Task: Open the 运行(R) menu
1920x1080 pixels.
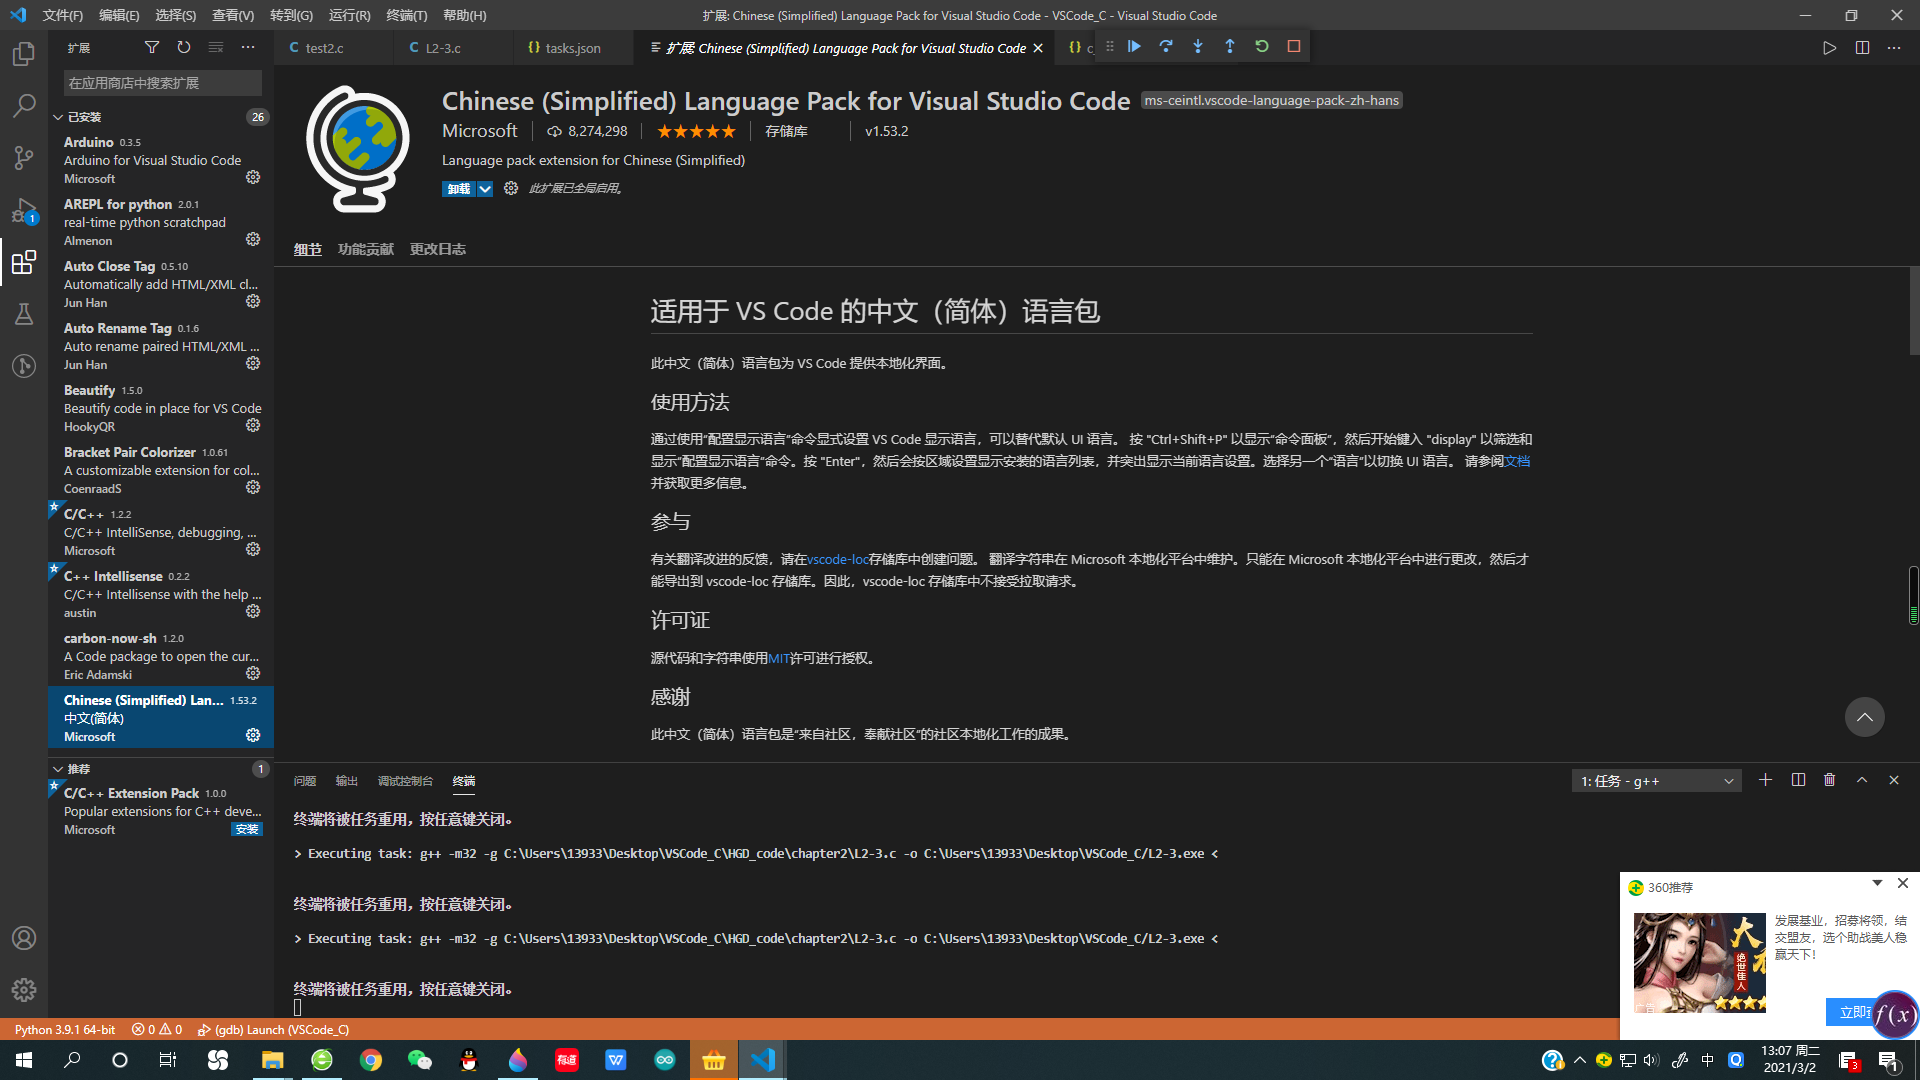Action: click(349, 15)
